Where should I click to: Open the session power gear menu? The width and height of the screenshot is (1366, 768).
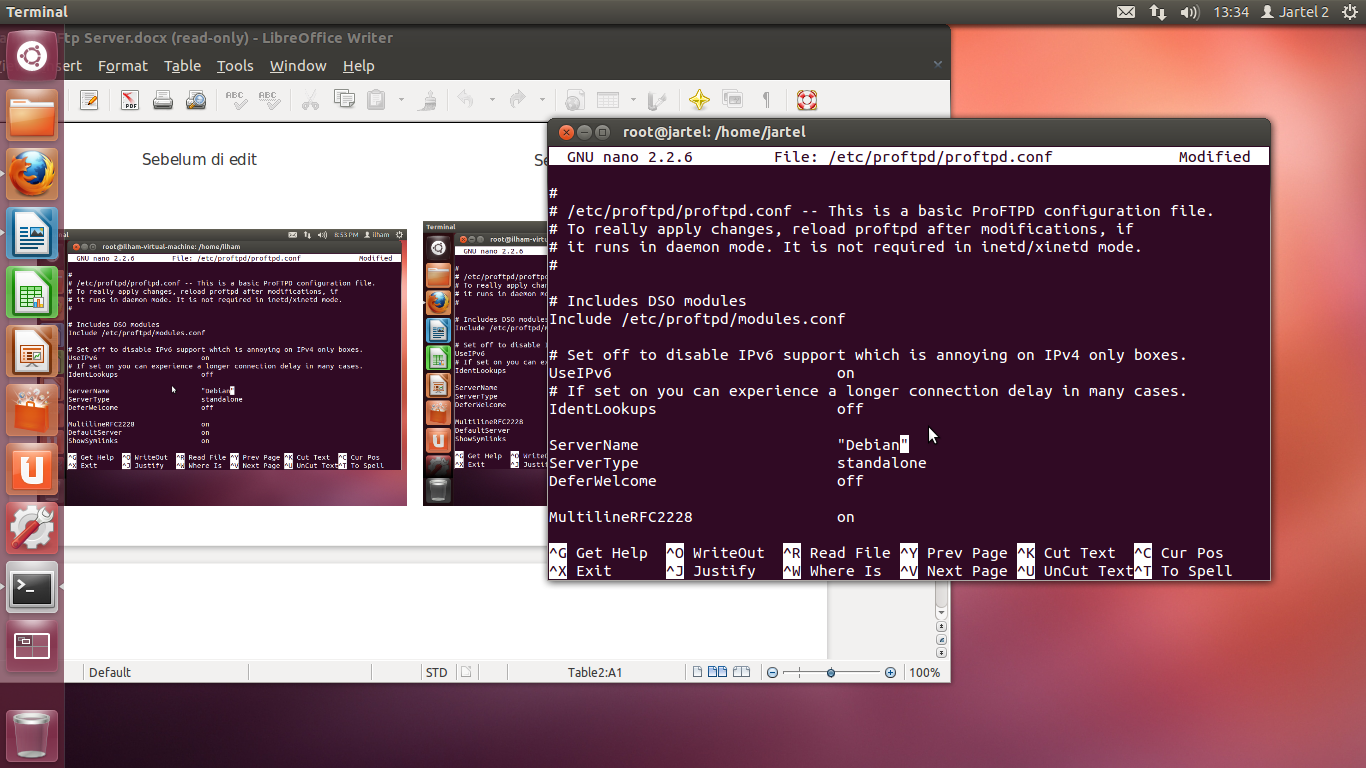point(1349,12)
